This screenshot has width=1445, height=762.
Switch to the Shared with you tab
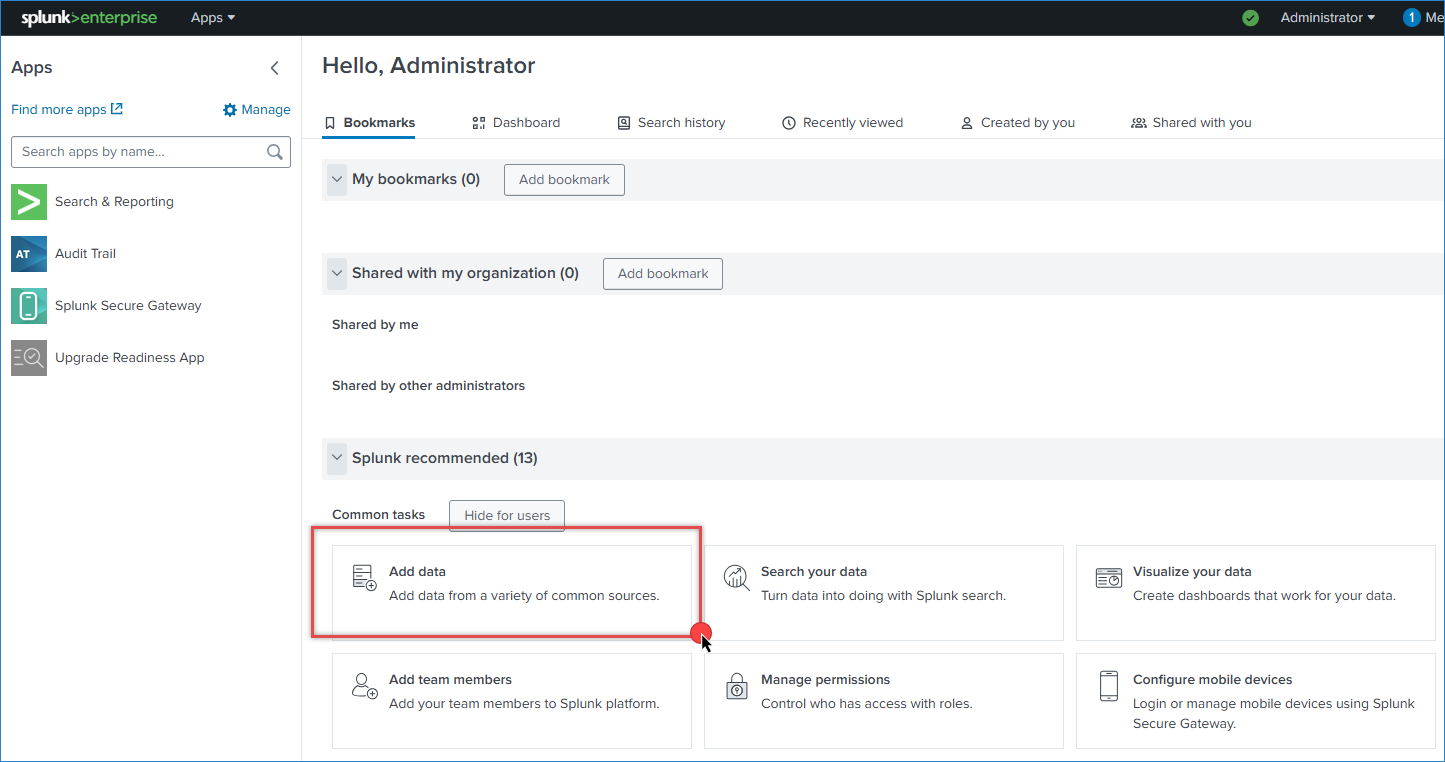tap(1191, 123)
